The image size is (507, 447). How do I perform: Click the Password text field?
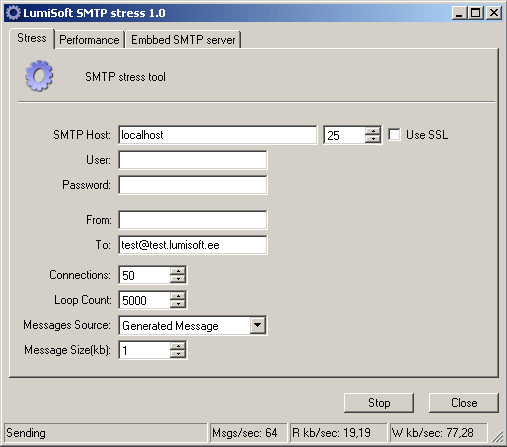point(193,185)
